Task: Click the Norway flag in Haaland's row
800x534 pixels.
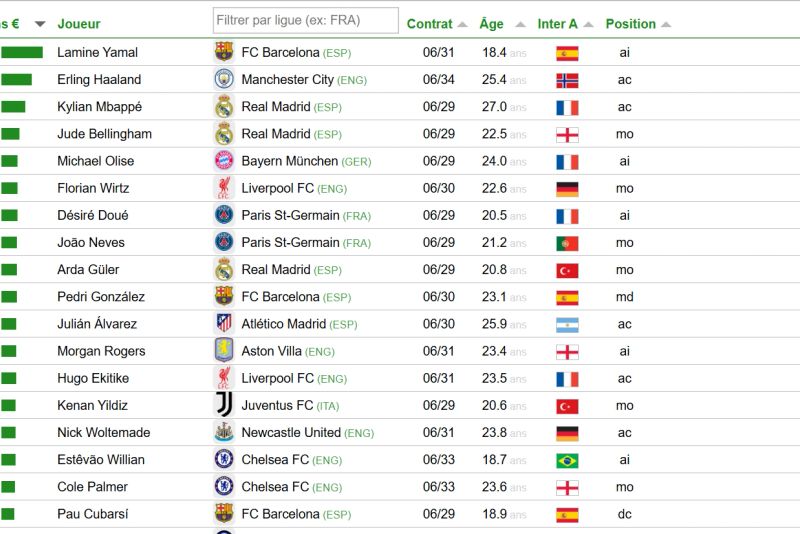Action: [x=567, y=80]
